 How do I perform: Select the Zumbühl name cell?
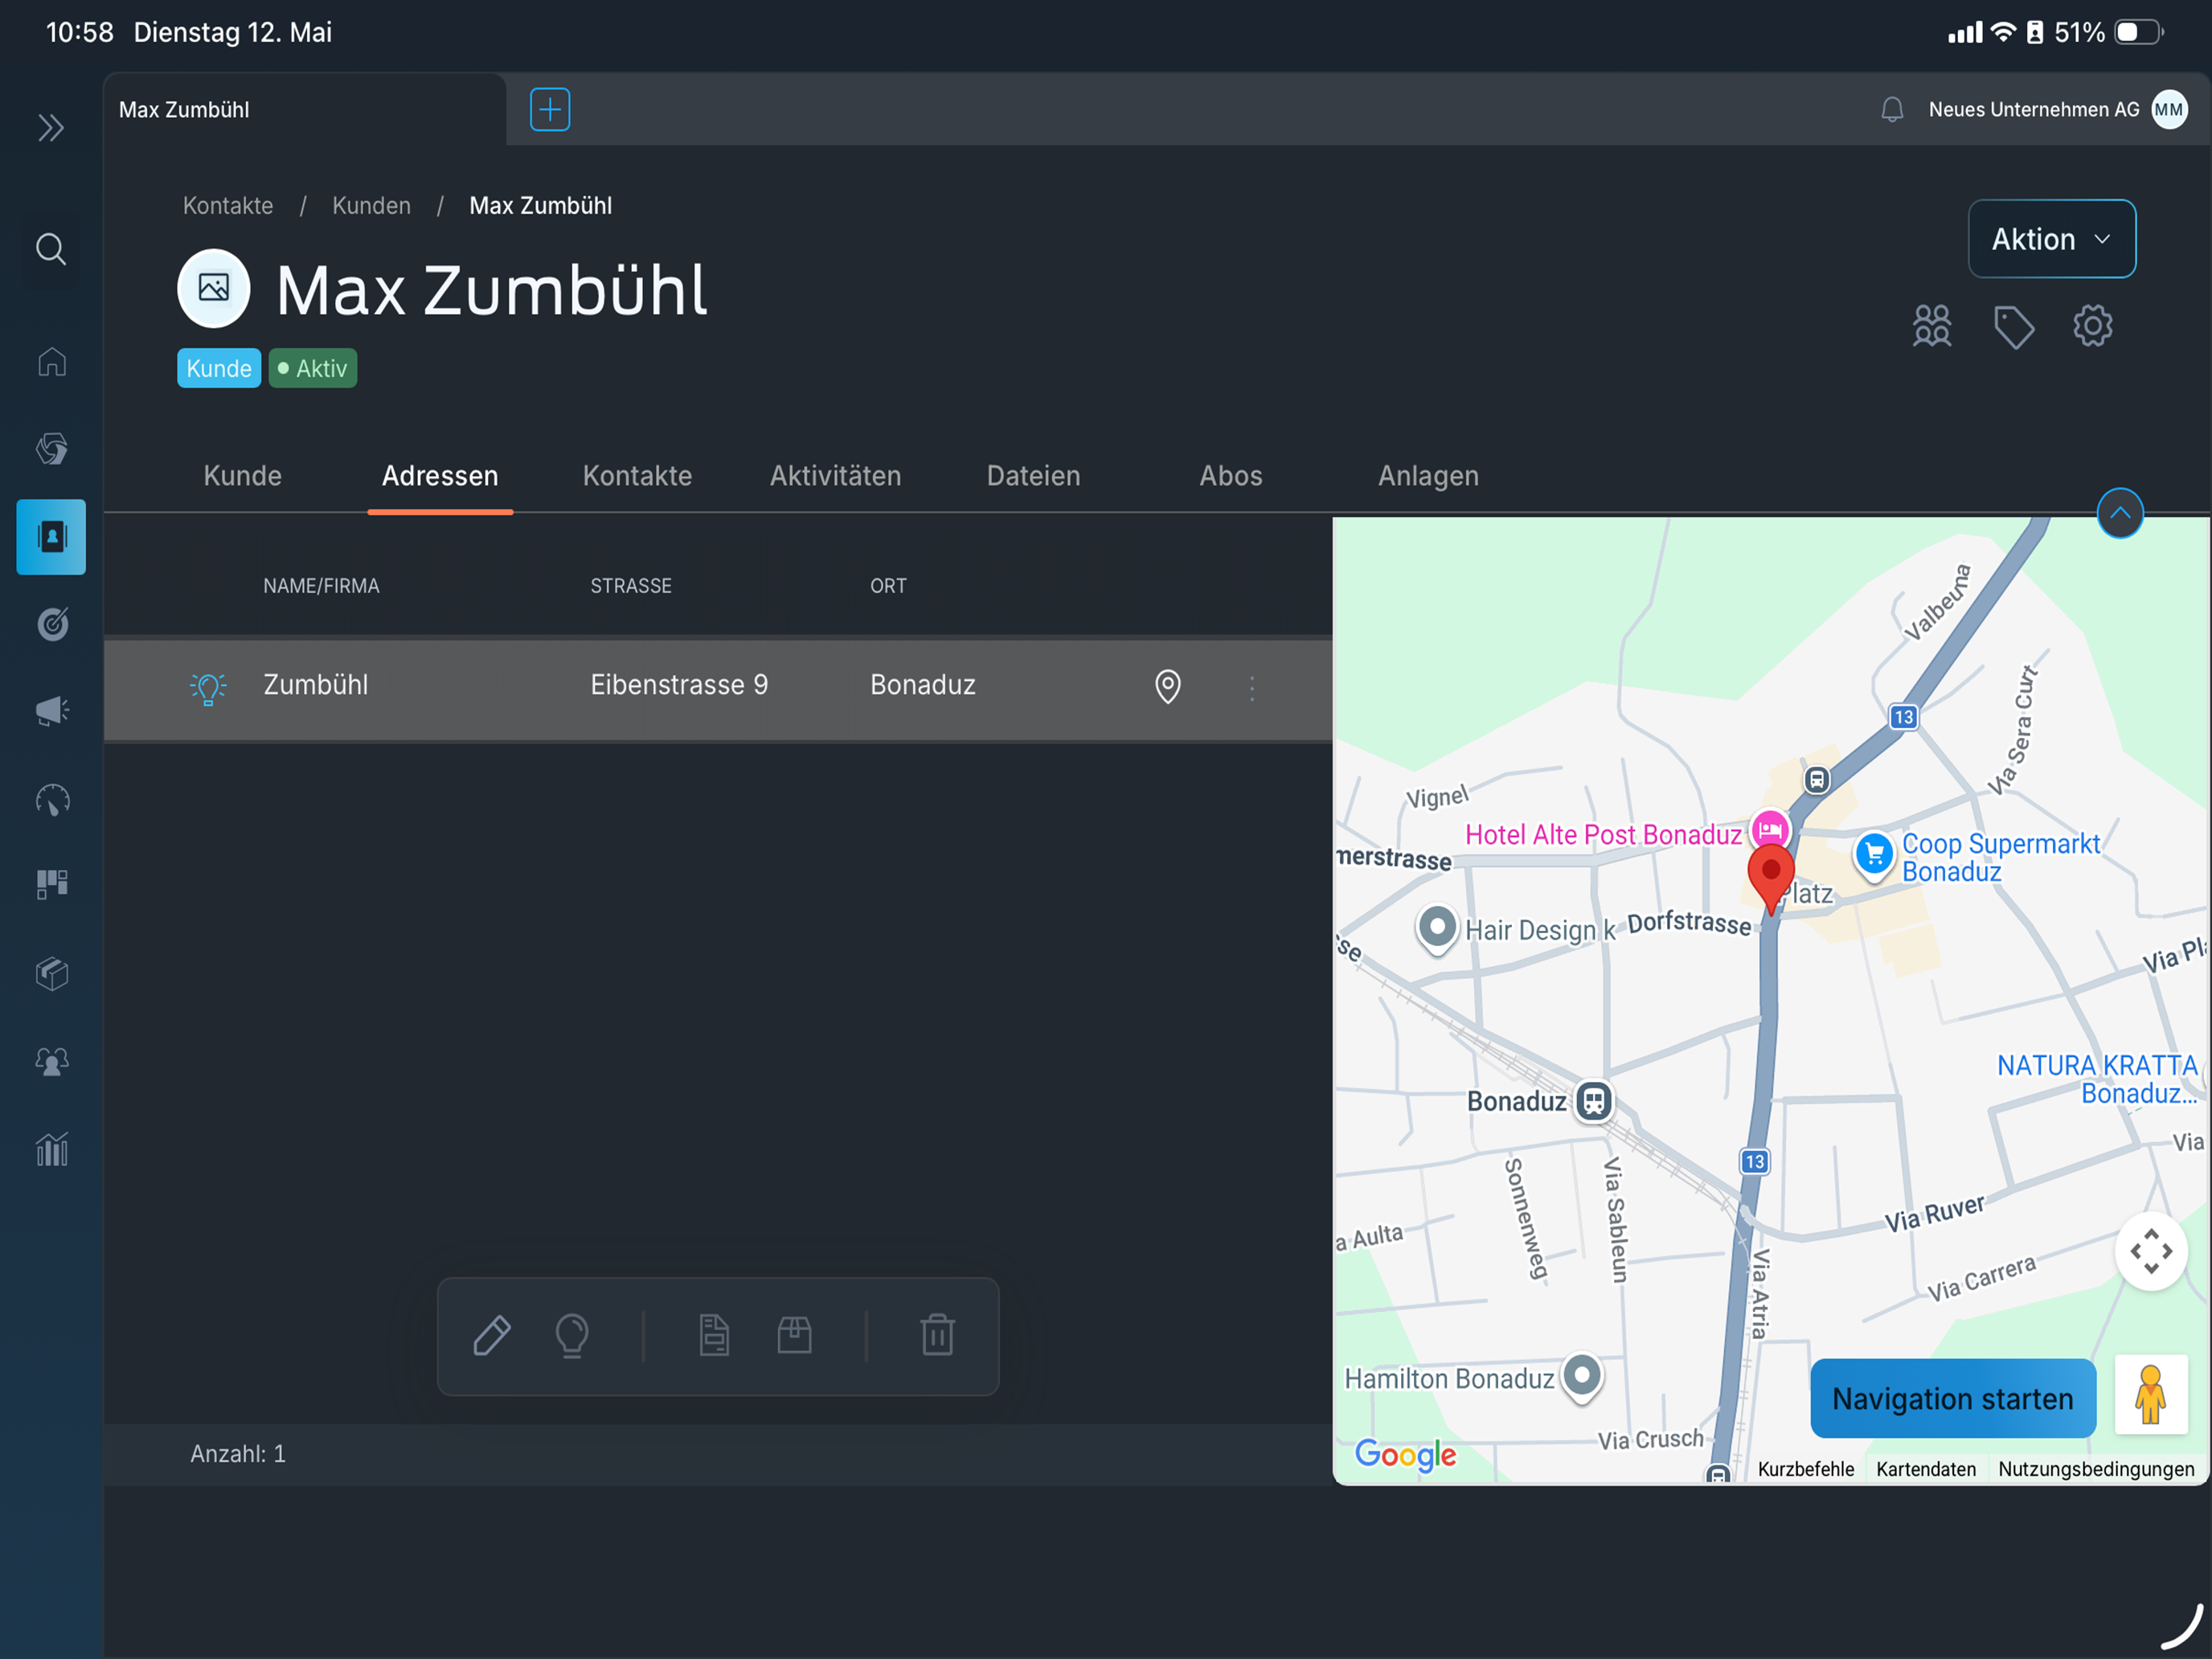[316, 685]
